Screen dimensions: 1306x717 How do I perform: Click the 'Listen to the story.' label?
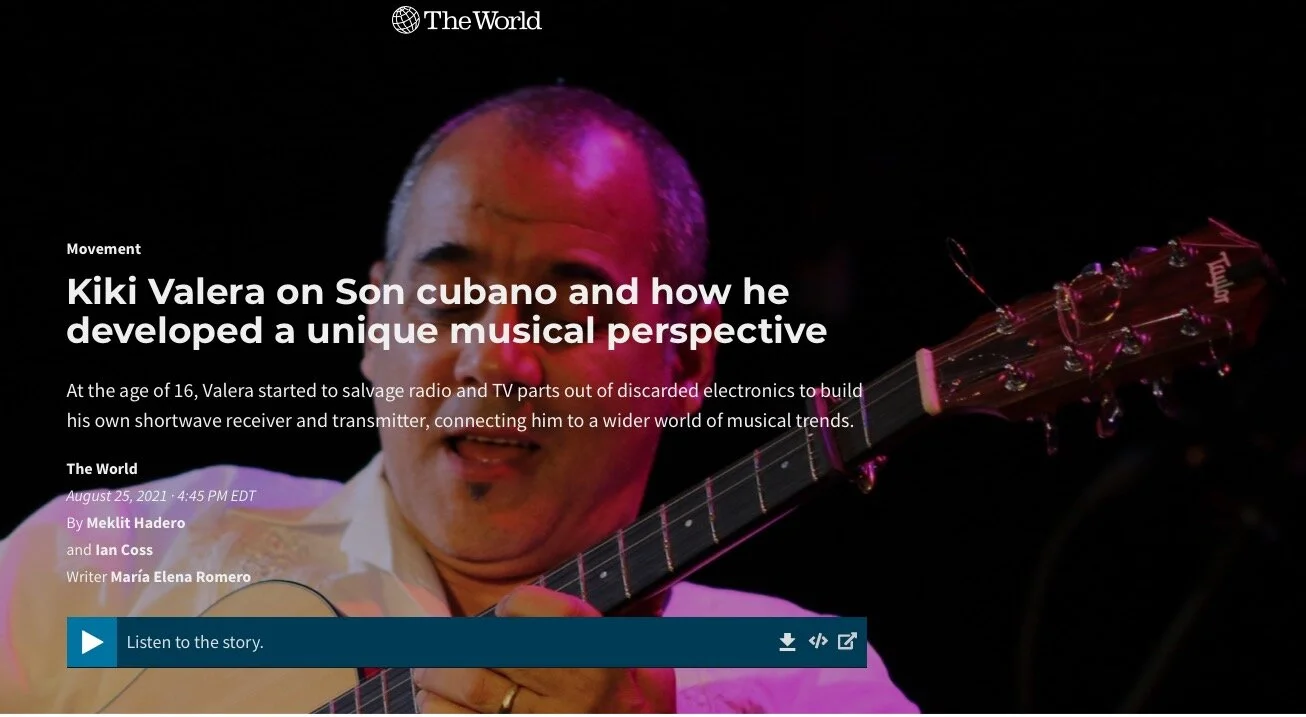pyautogui.click(x=195, y=642)
